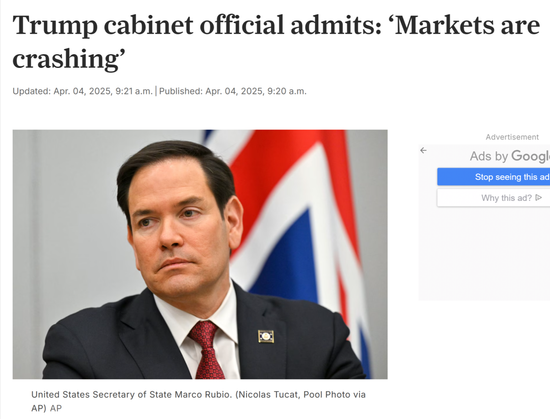Click the 'Markets are' quote in headline
This screenshot has width=550, height=419.
tap(467, 25)
